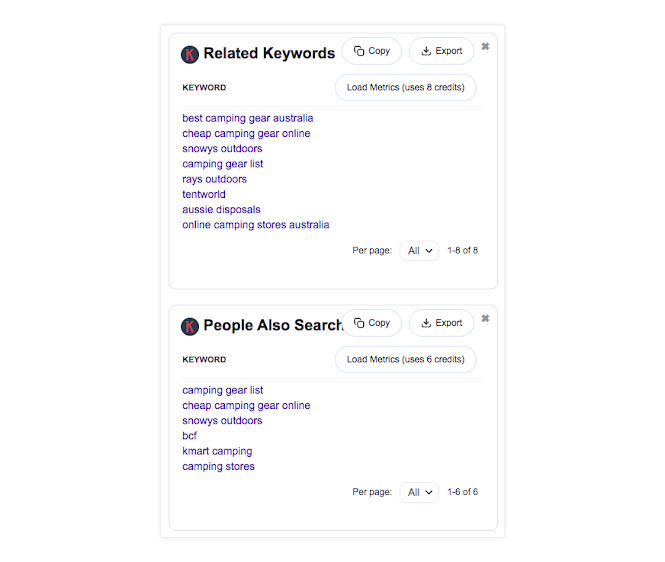Export the People Also Search list
This screenshot has width=665, height=562.
tap(441, 323)
